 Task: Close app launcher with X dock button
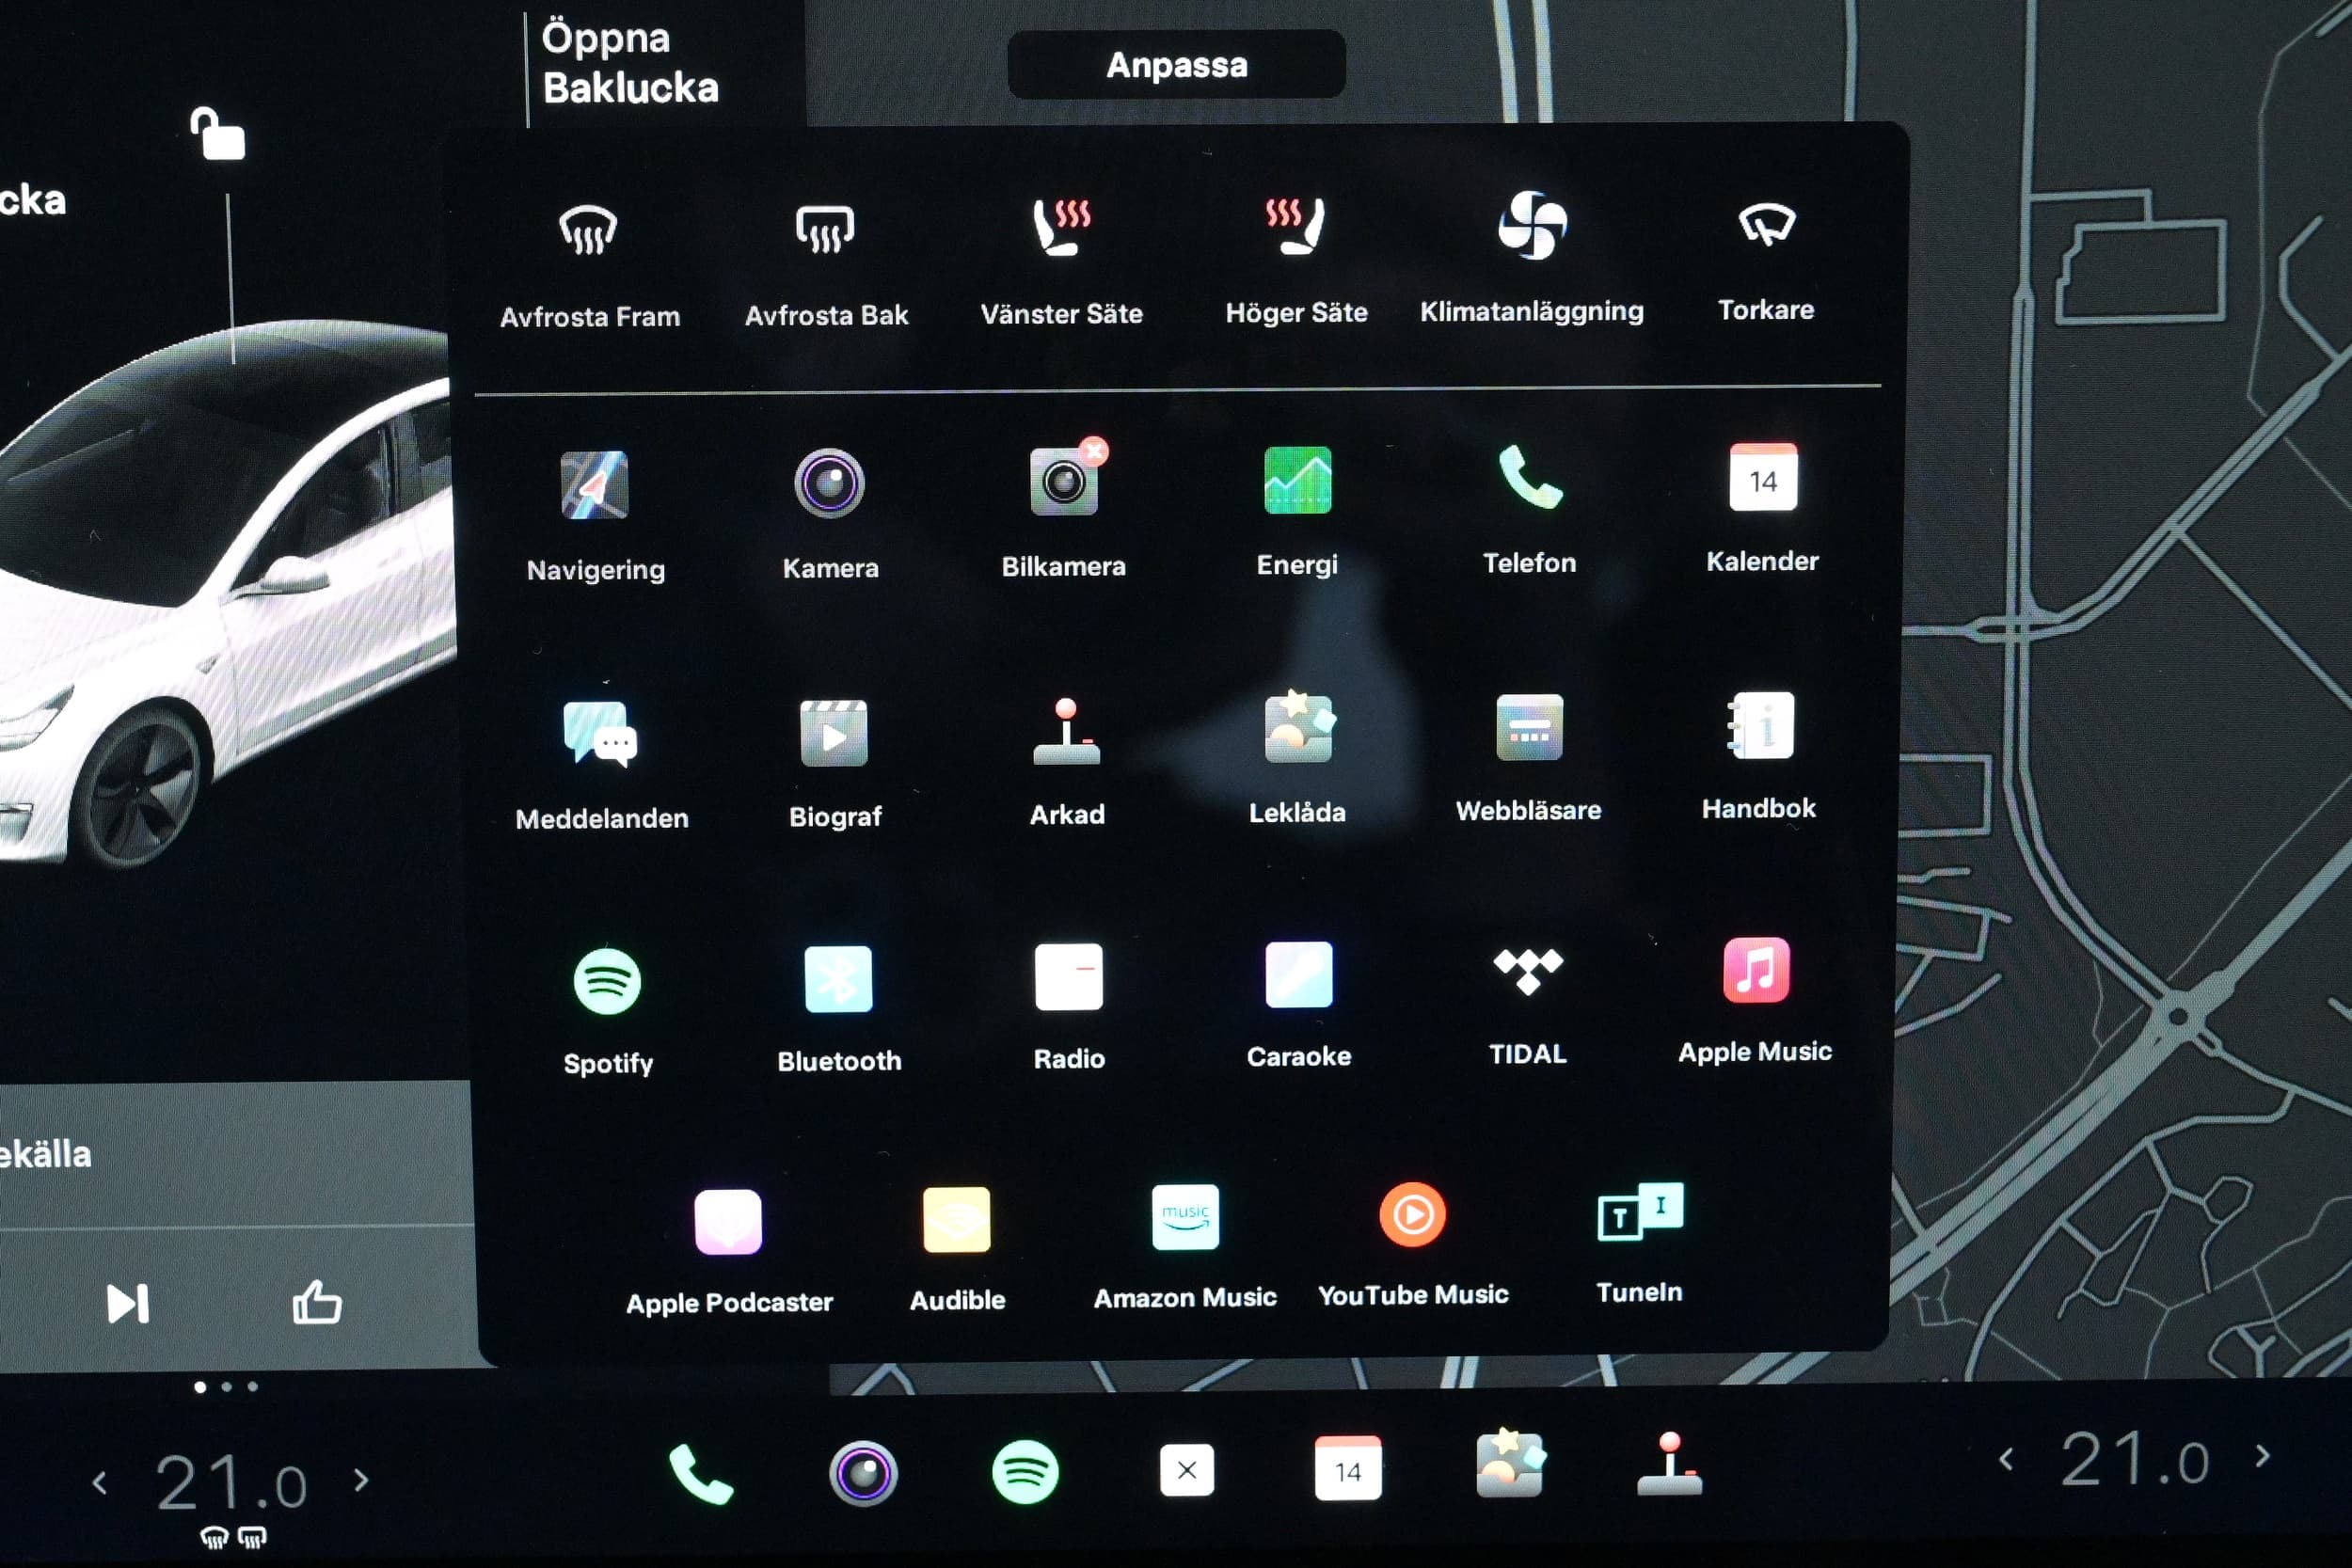[x=1187, y=1470]
